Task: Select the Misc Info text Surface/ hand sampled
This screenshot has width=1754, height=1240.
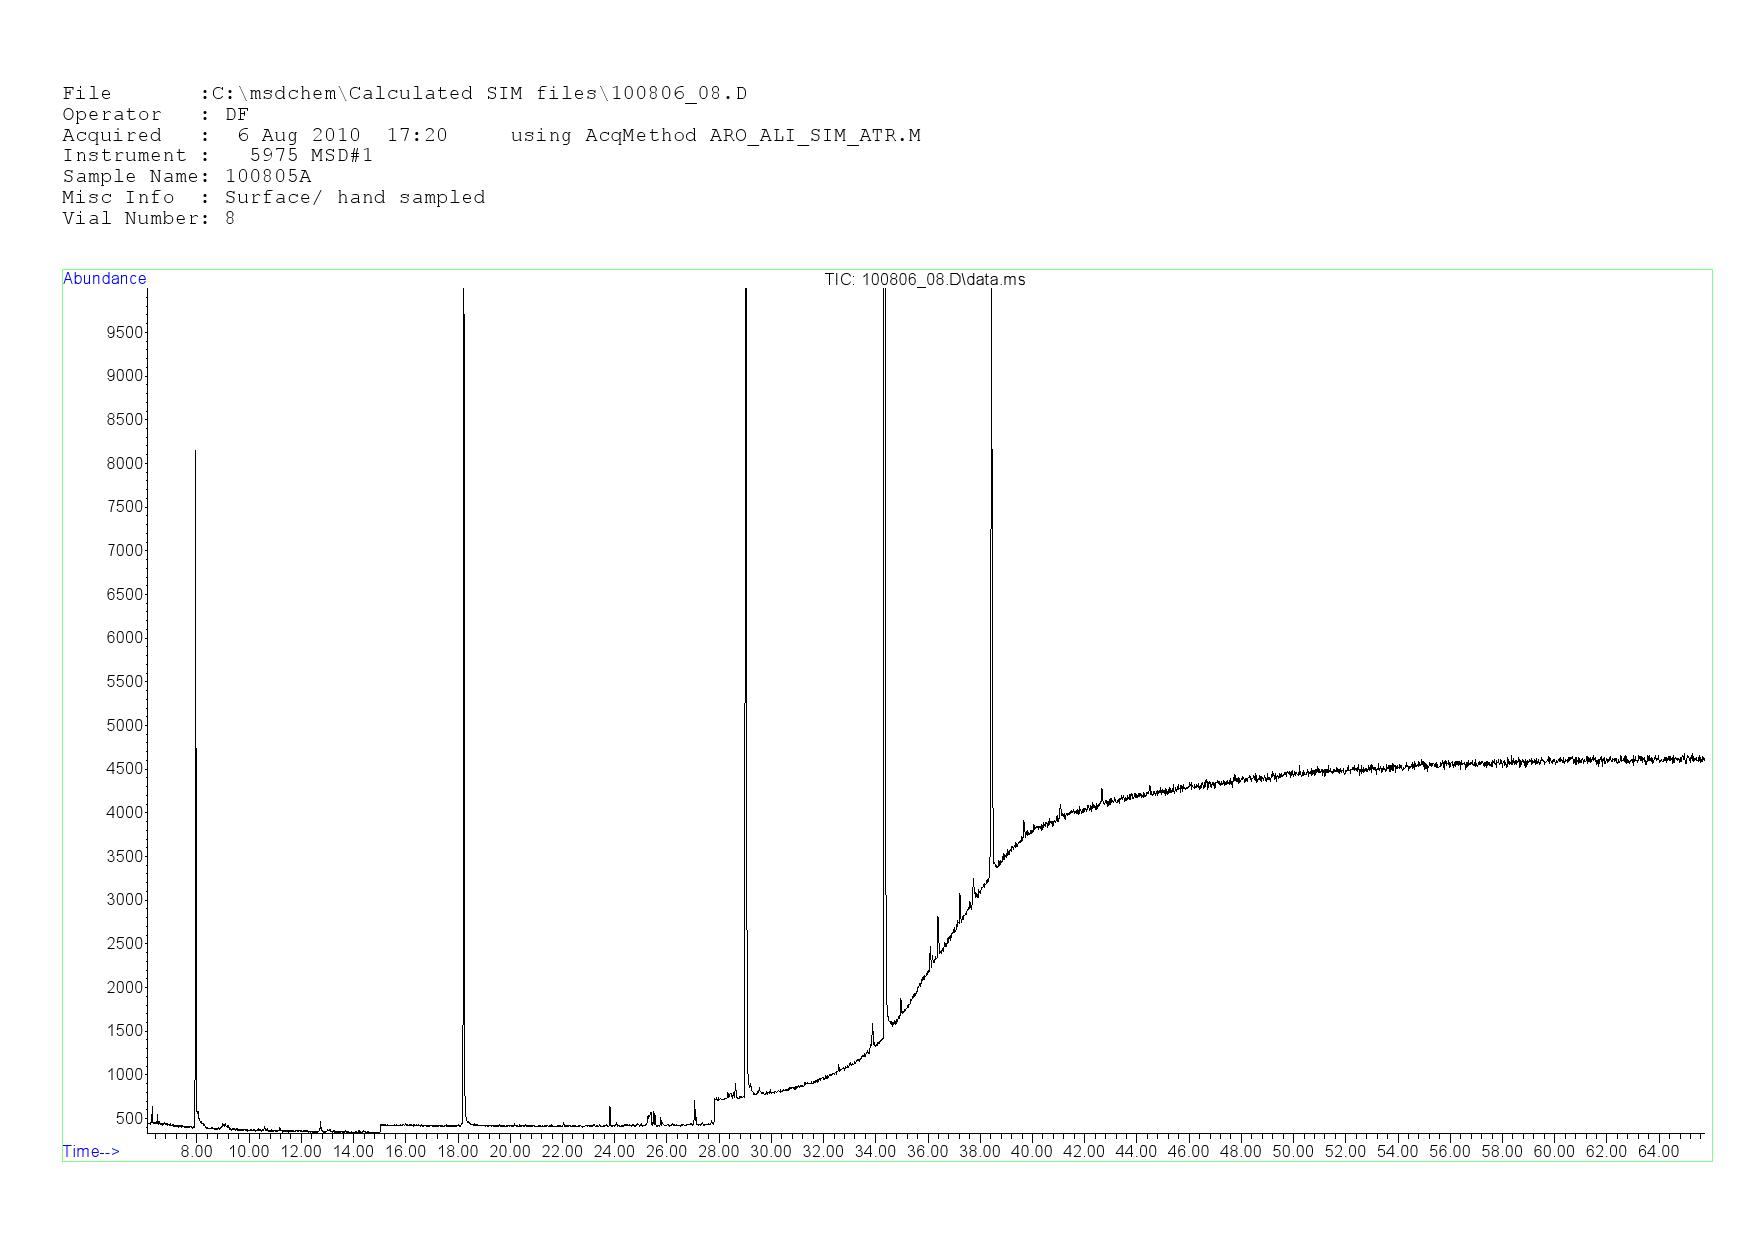Action: click(355, 198)
